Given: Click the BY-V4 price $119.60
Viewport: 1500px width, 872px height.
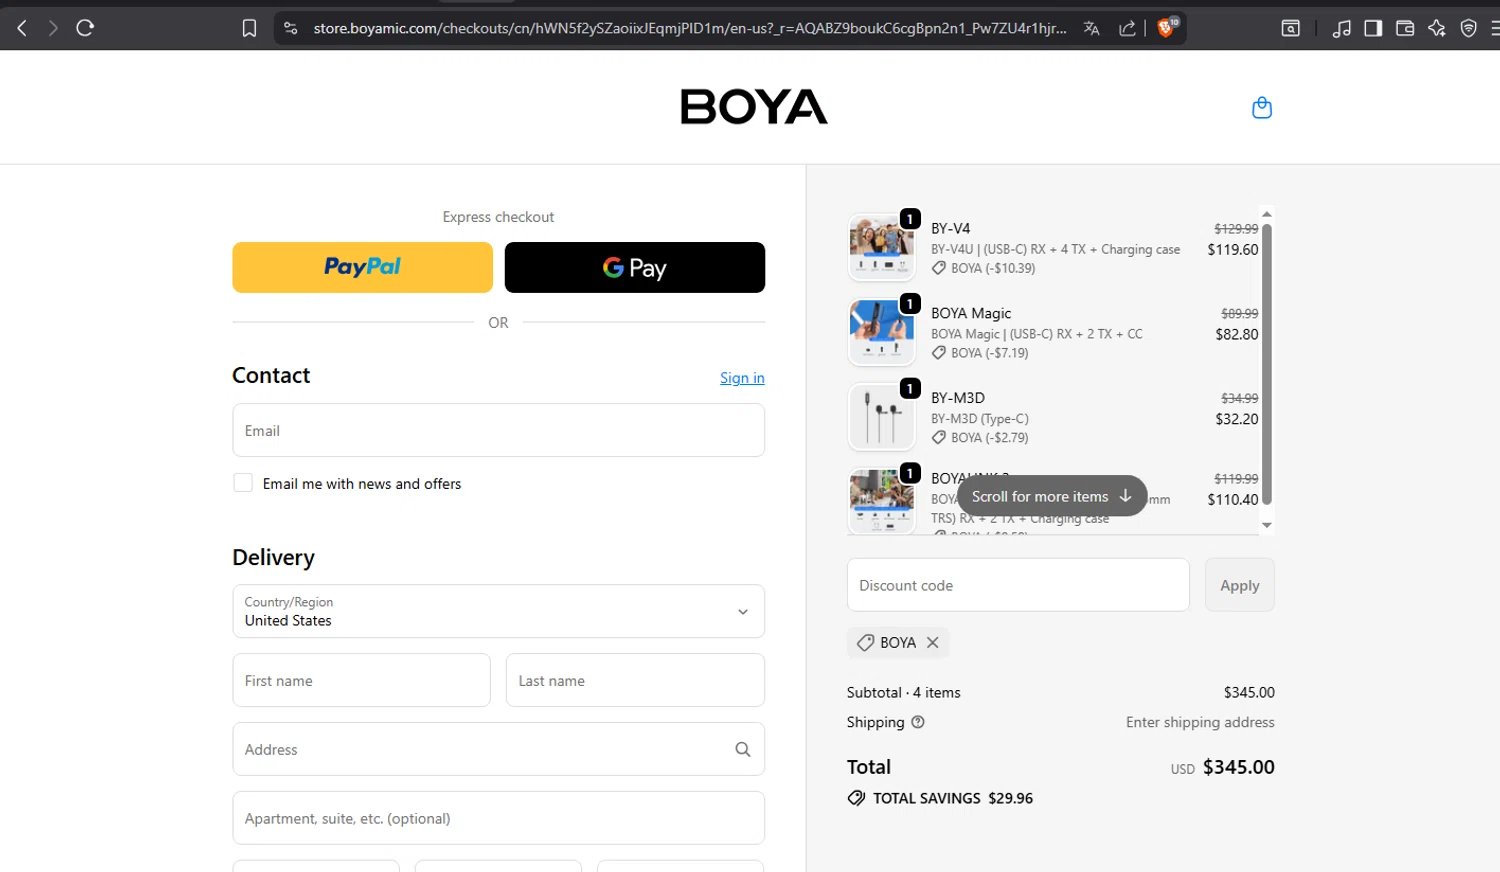Looking at the screenshot, I should (1233, 250).
